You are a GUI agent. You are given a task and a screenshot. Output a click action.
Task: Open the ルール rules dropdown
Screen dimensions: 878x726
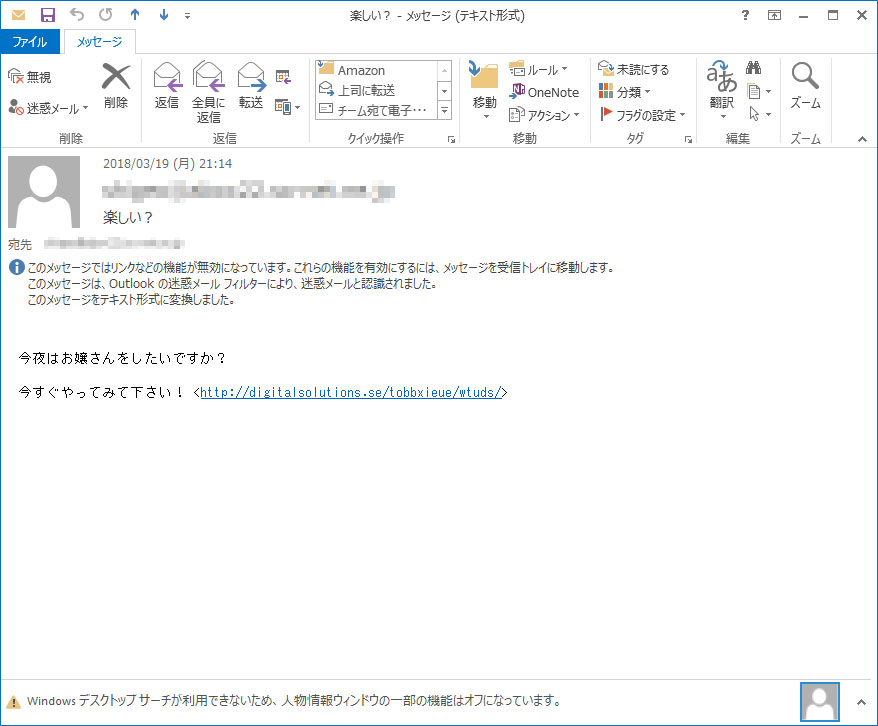pos(539,69)
